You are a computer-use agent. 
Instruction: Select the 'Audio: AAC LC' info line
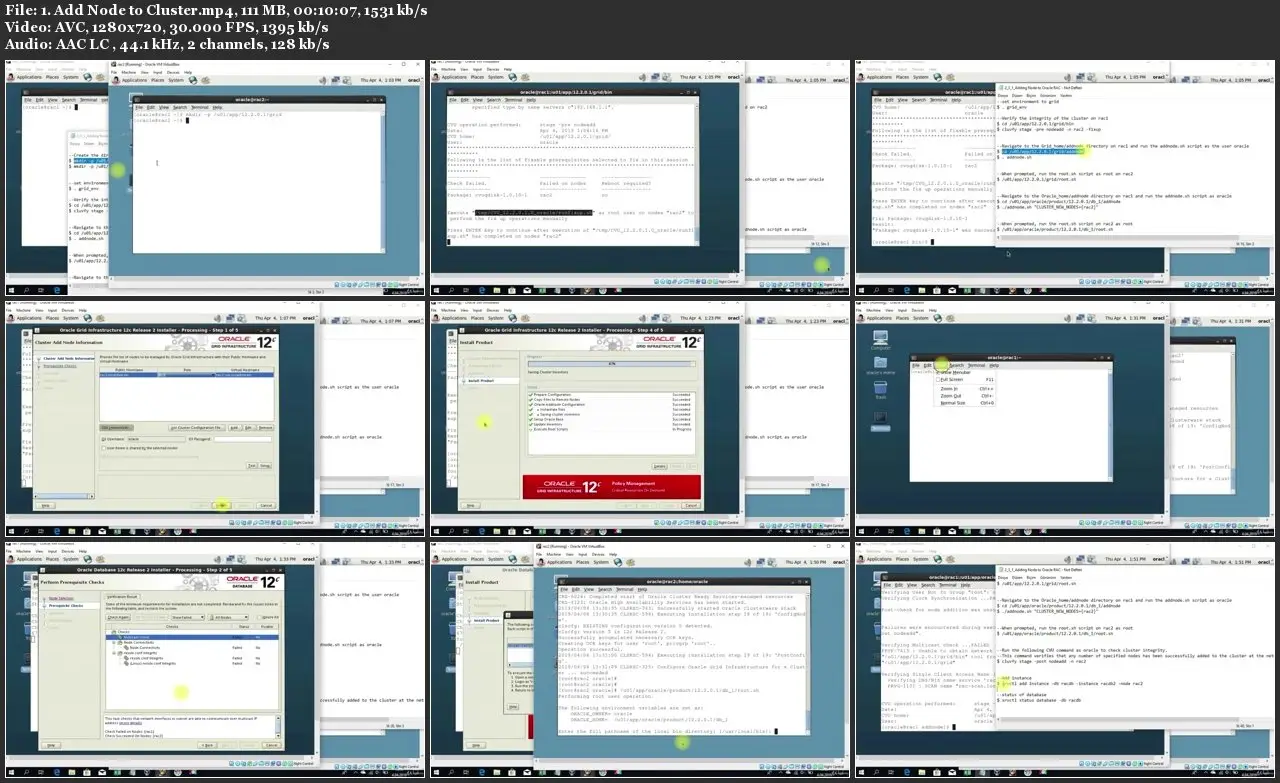(168, 44)
